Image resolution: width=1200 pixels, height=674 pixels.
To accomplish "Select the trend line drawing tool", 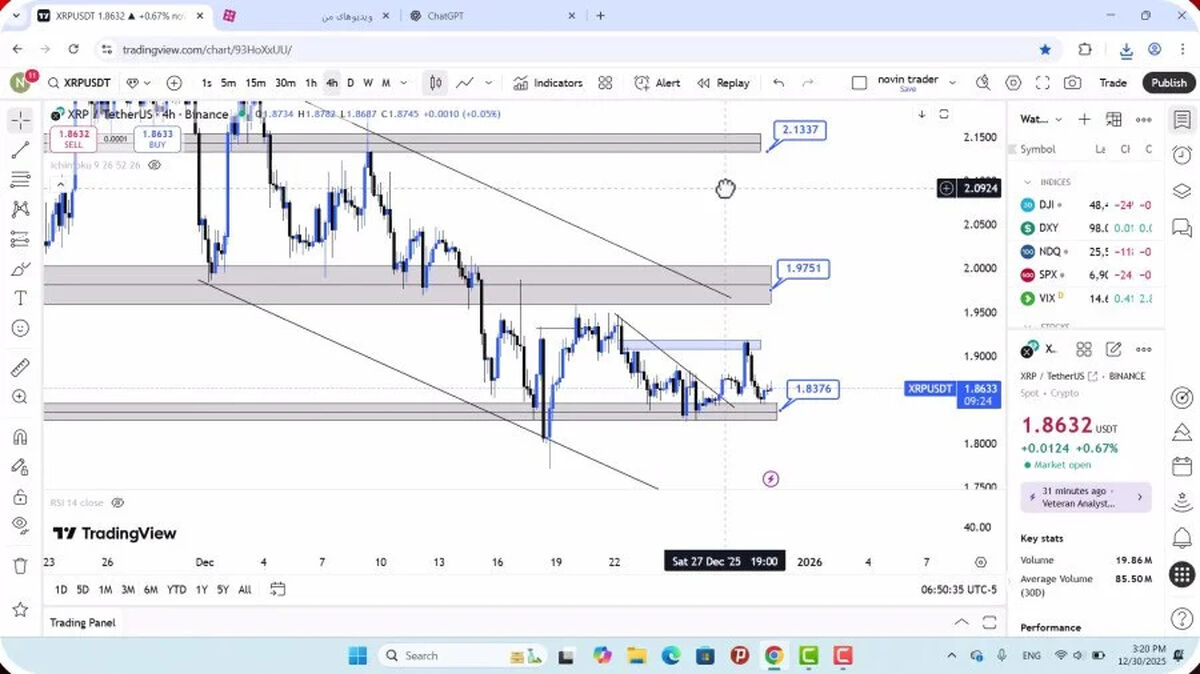I will [x=20, y=150].
